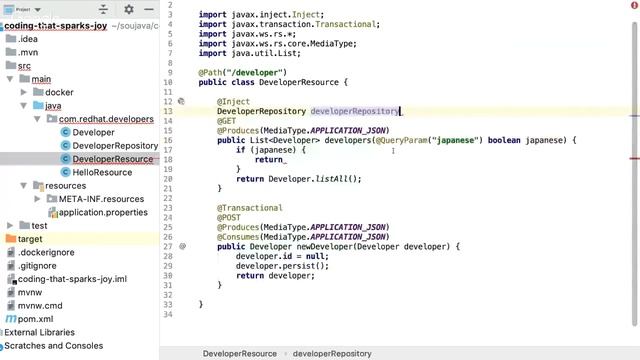Viewport: 640px width, 360px height.
Task: Open the pom.xml file
Action: pos(36,319)
